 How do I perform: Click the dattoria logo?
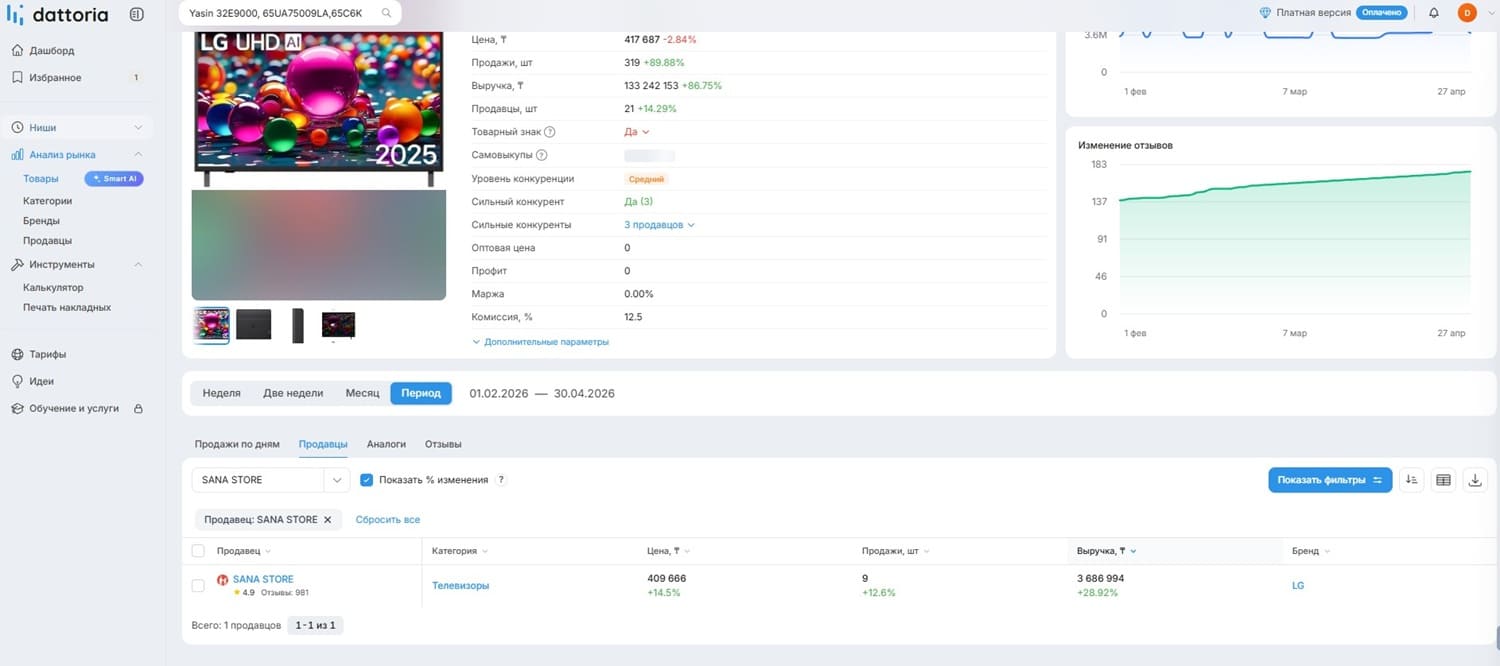(x=57, y=14)
